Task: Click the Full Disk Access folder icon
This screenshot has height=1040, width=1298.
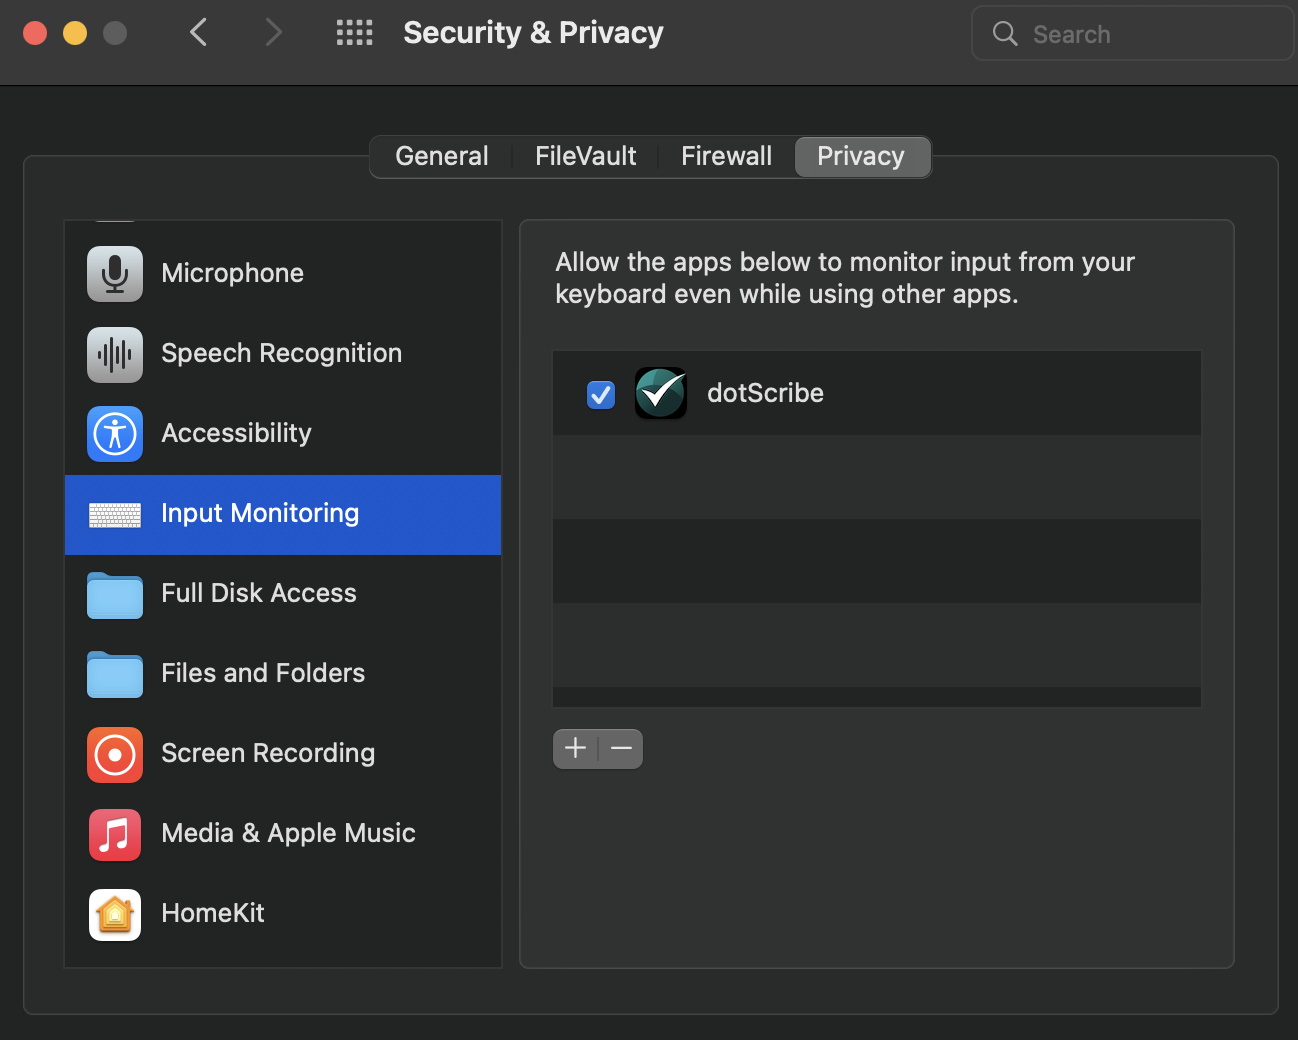Action: click(115, 595)
